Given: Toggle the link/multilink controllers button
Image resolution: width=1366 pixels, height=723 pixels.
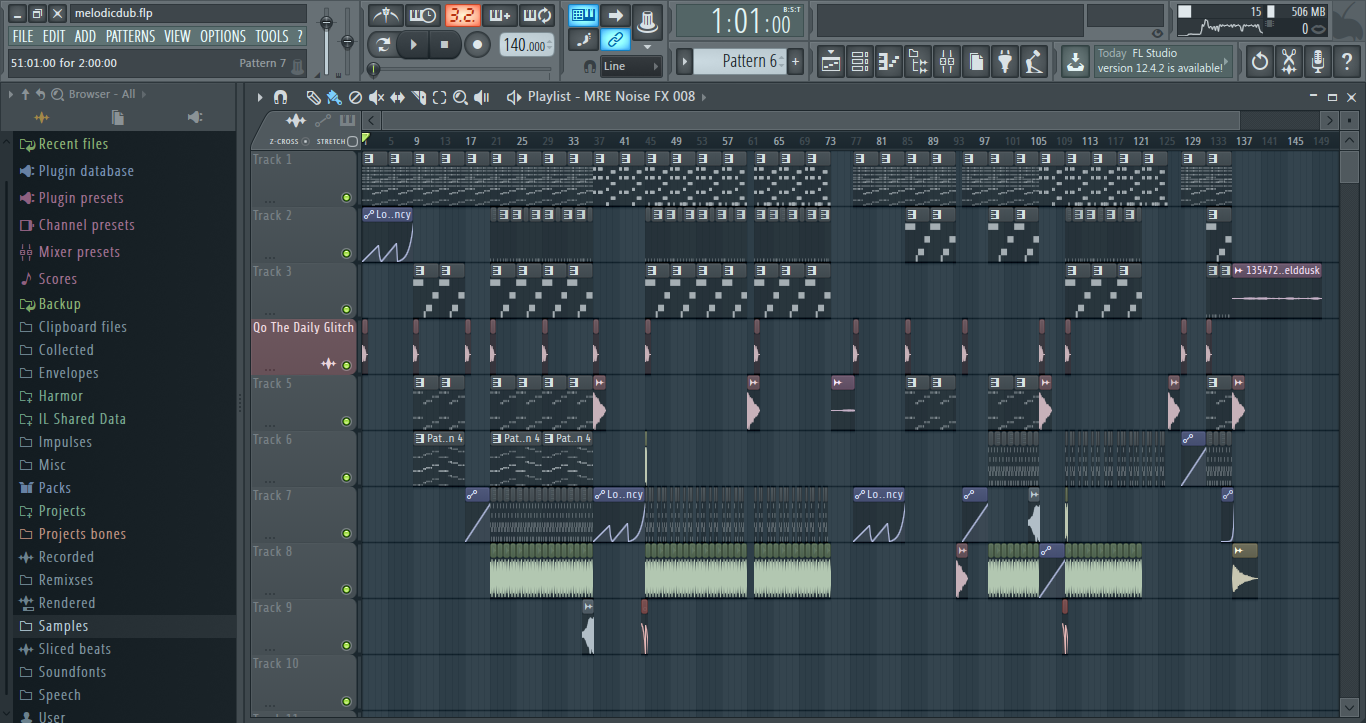Looking at the screenshot, I should pyautogui.click(x=616, y=40).
